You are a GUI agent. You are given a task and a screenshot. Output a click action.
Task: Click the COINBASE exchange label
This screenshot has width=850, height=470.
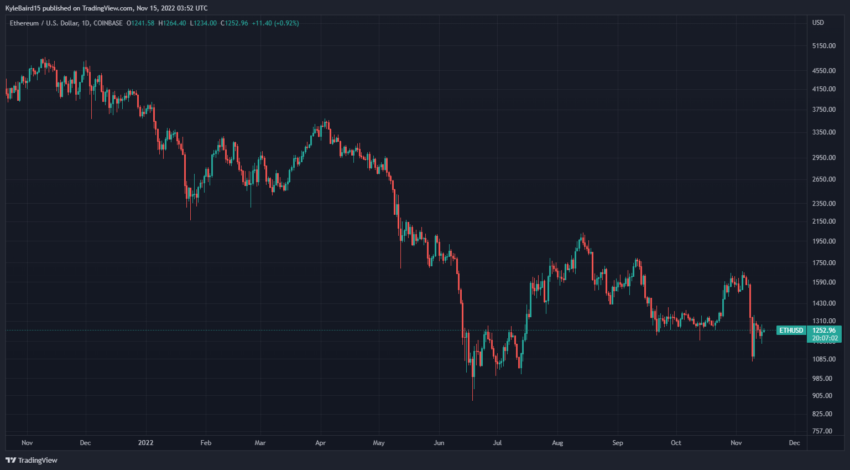click(x=108, y=23)
